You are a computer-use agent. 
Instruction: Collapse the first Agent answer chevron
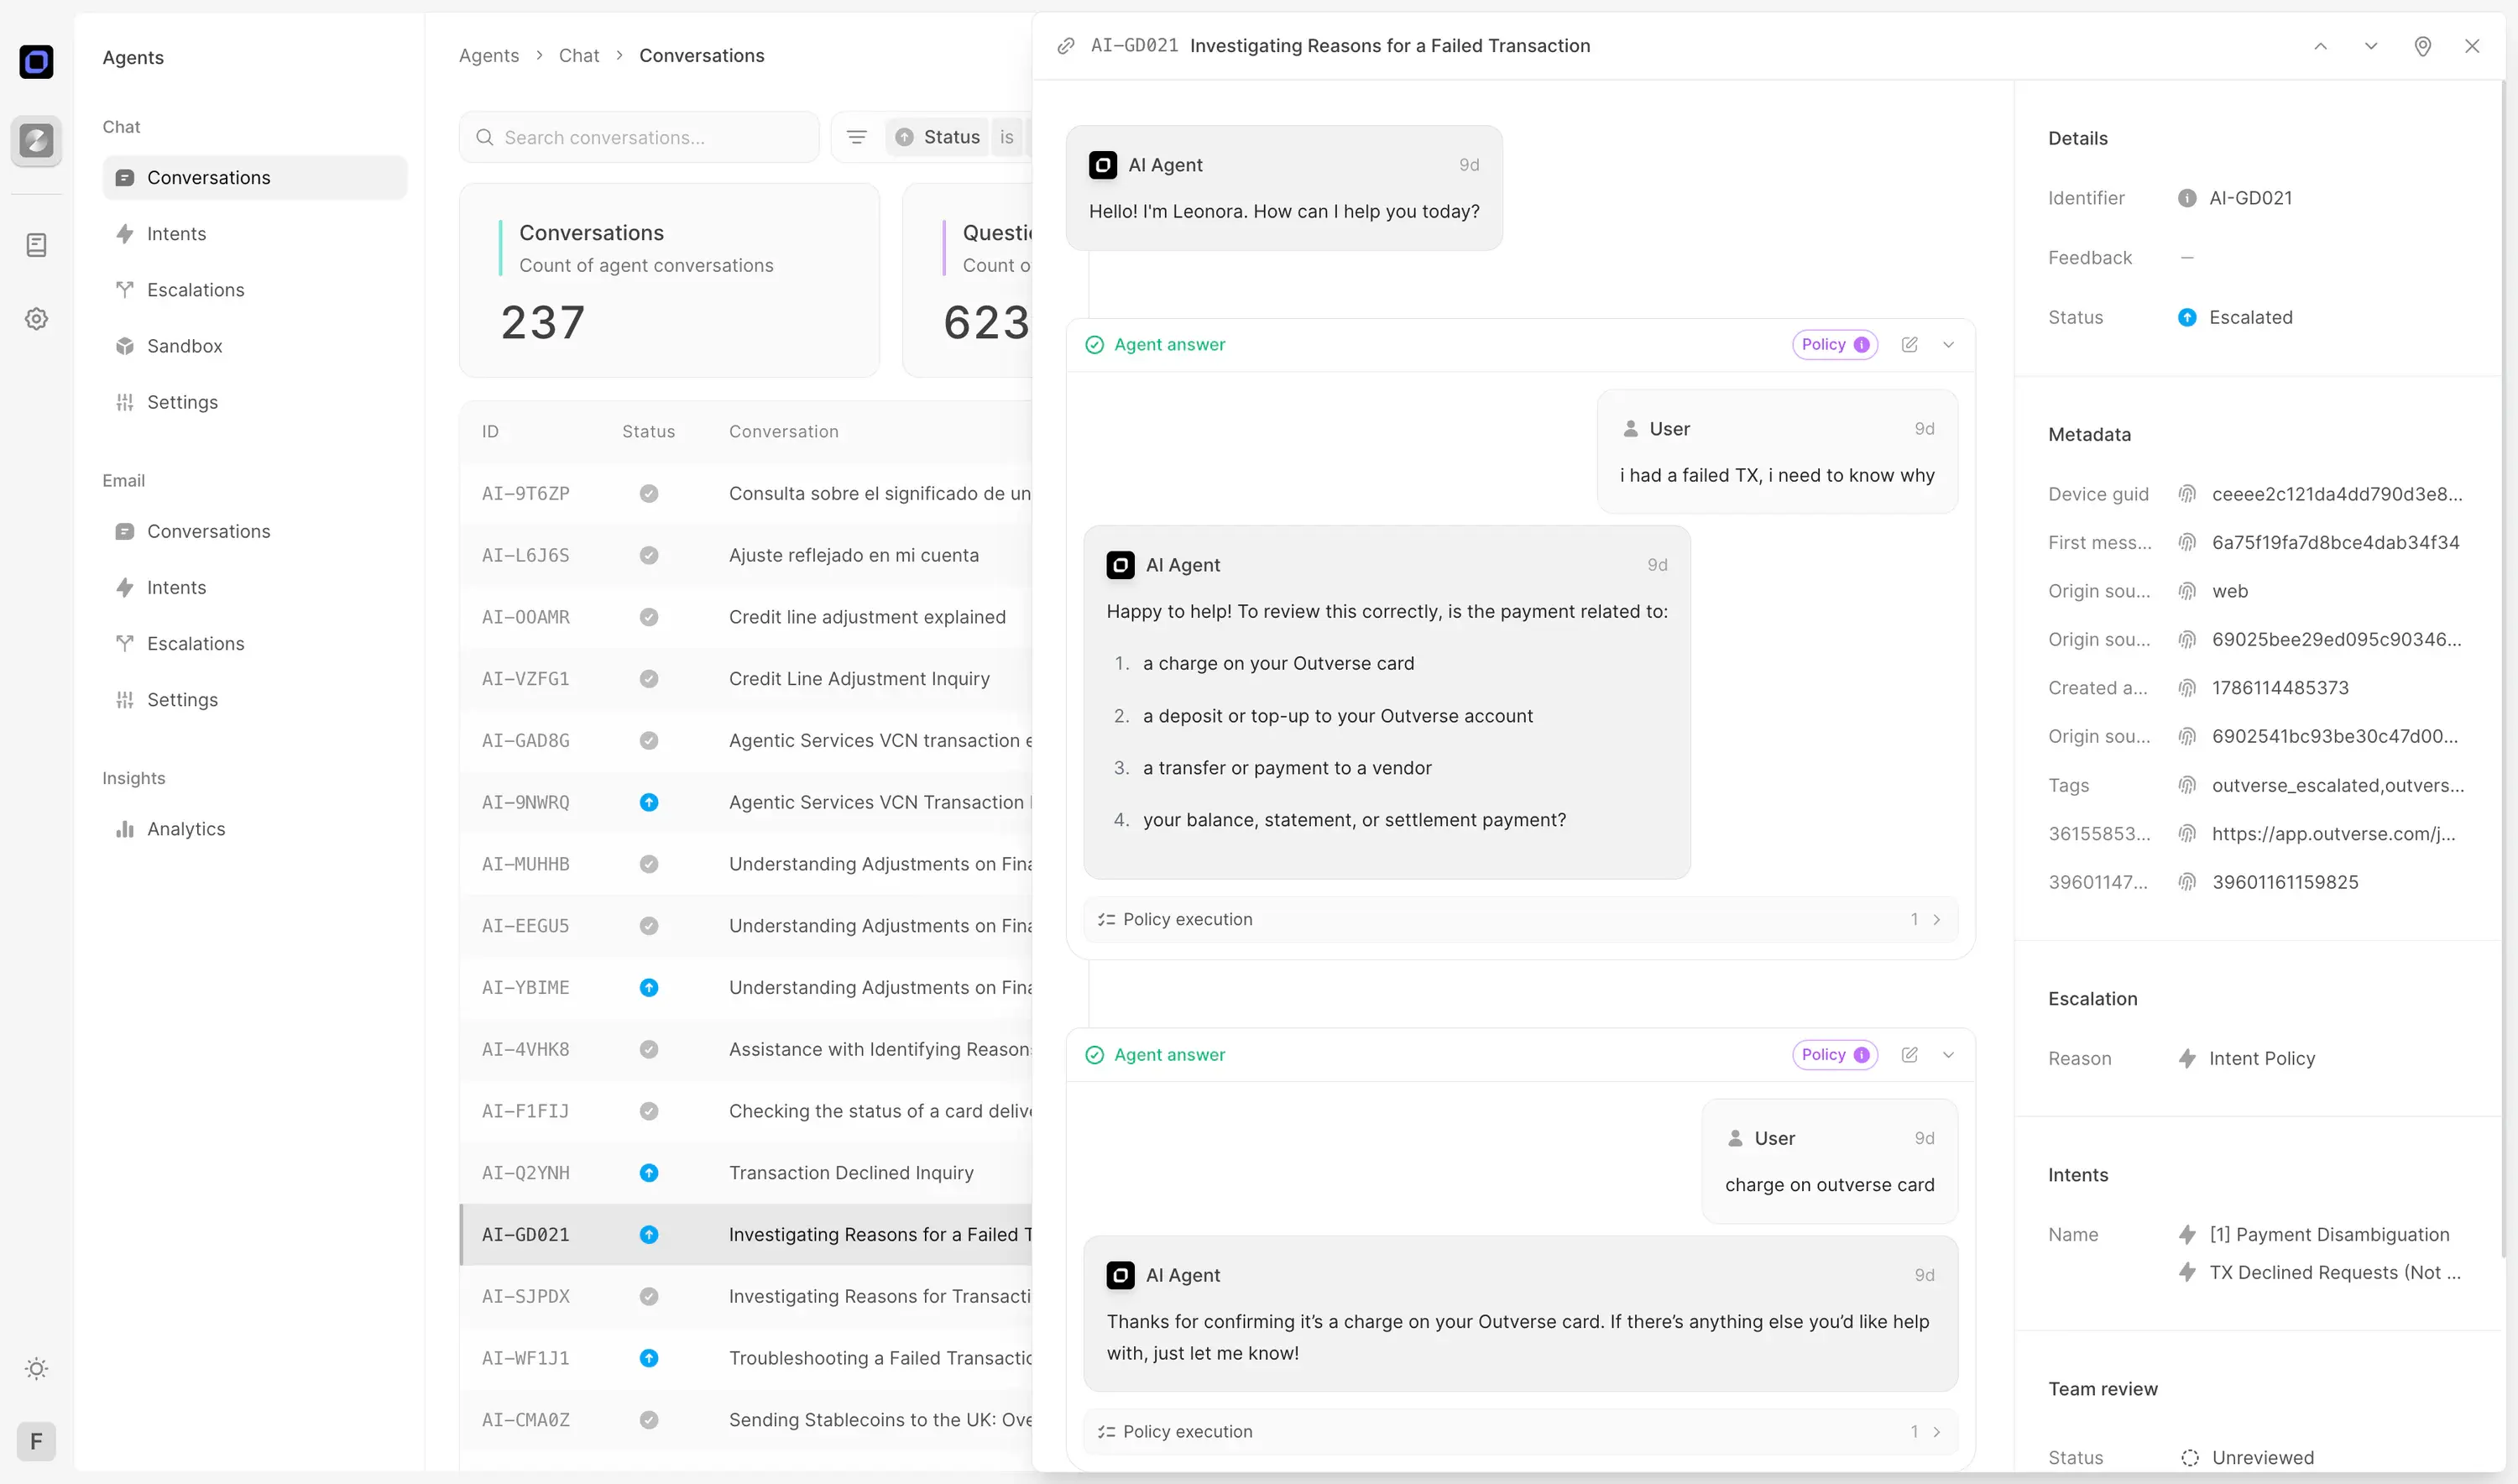(1948, 345)
